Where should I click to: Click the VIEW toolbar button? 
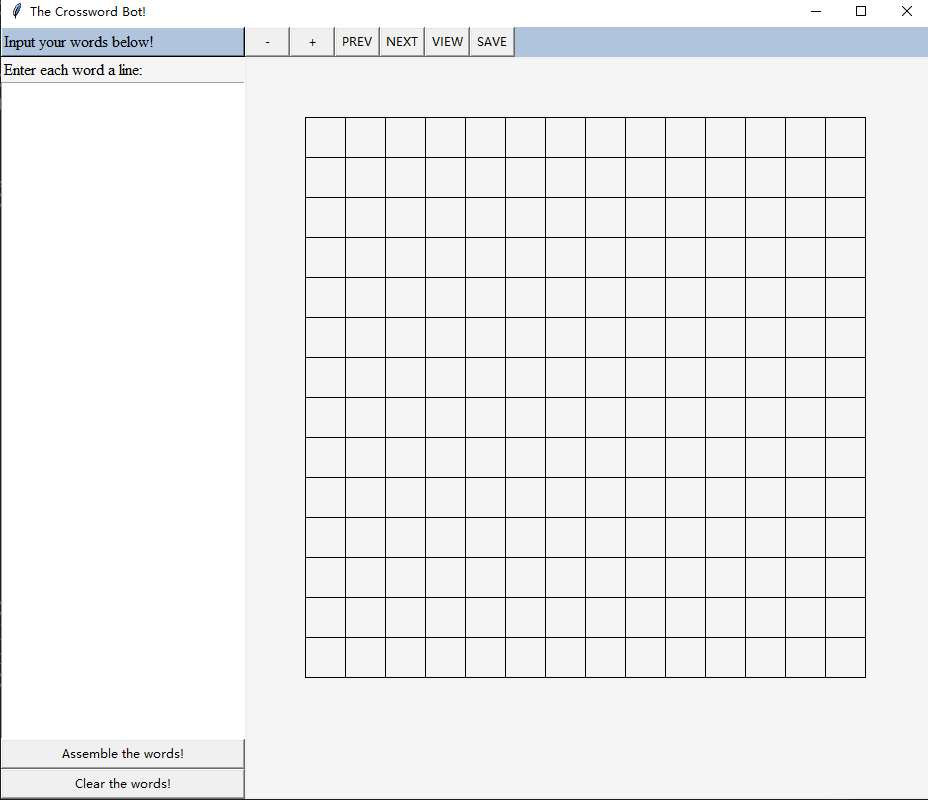[446, 41]
